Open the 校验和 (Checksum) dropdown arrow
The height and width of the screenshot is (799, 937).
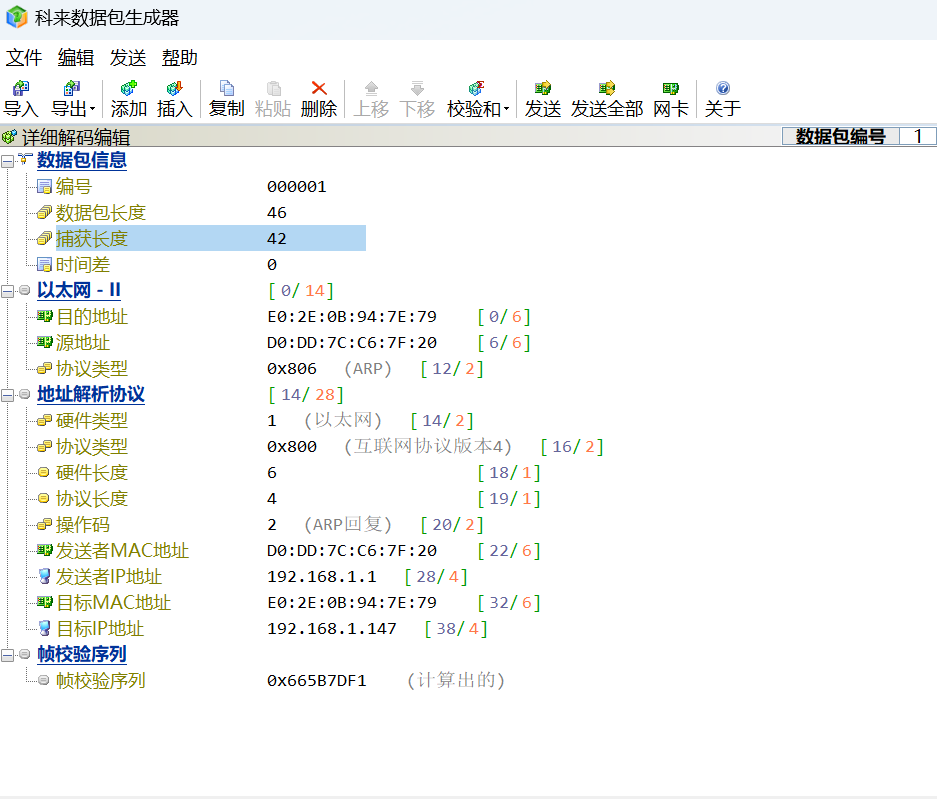point(506,109)
